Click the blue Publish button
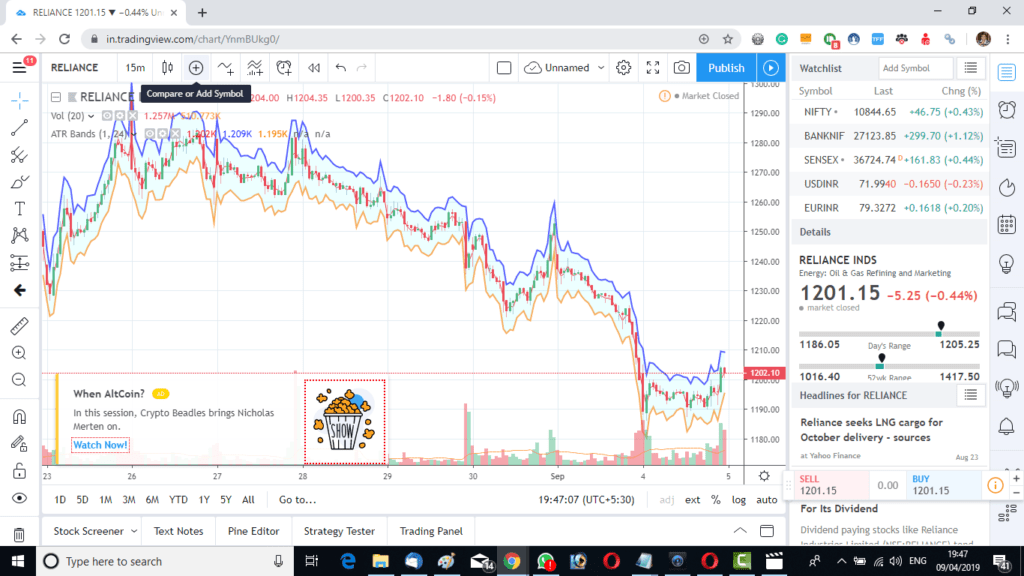The width and height of the screenshot is (1024, 576). [x=726, y=68]
